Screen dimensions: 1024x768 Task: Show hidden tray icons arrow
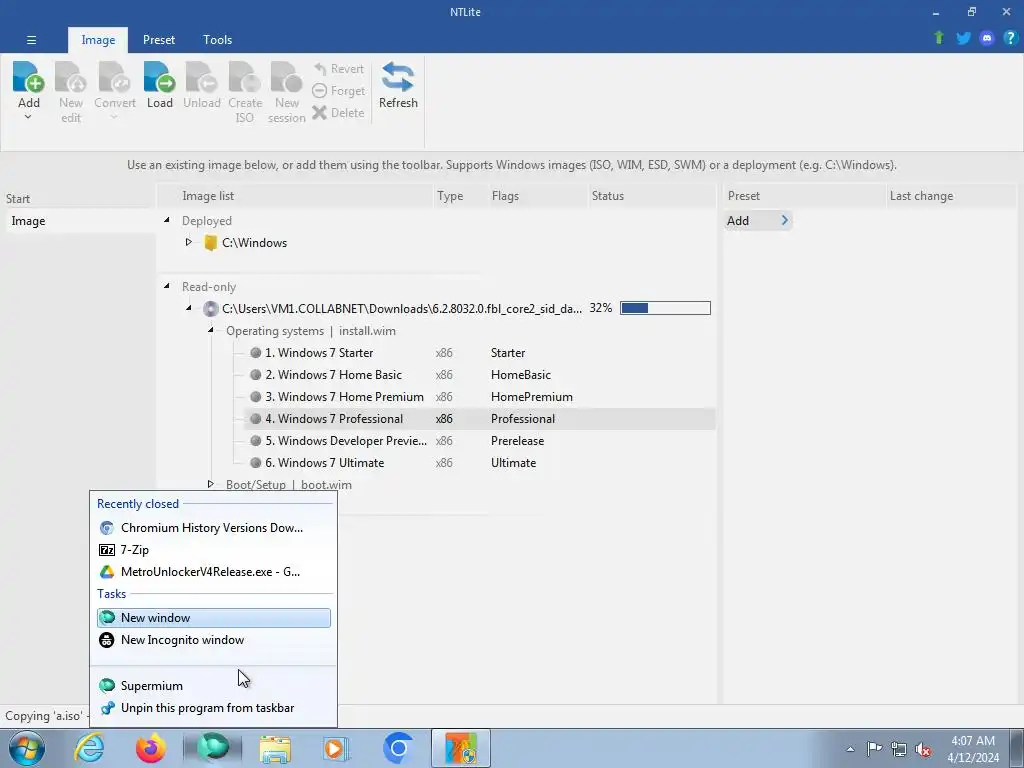(850, 749)
